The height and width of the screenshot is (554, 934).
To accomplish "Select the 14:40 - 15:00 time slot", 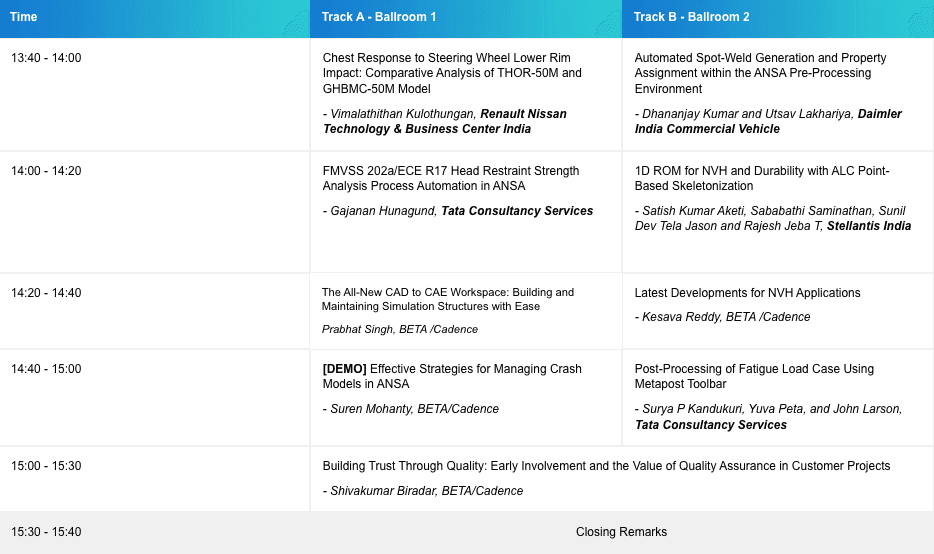I will (x=46, y=369).
